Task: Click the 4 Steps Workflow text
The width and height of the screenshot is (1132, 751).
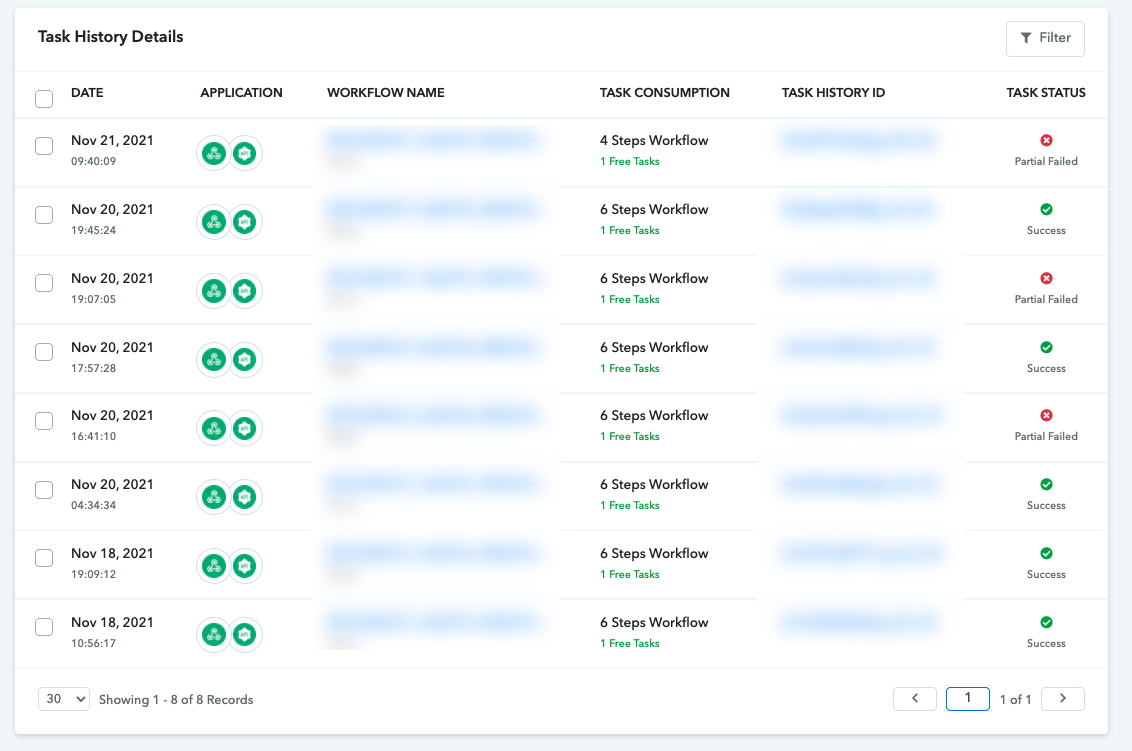Action: pos(654,140)
